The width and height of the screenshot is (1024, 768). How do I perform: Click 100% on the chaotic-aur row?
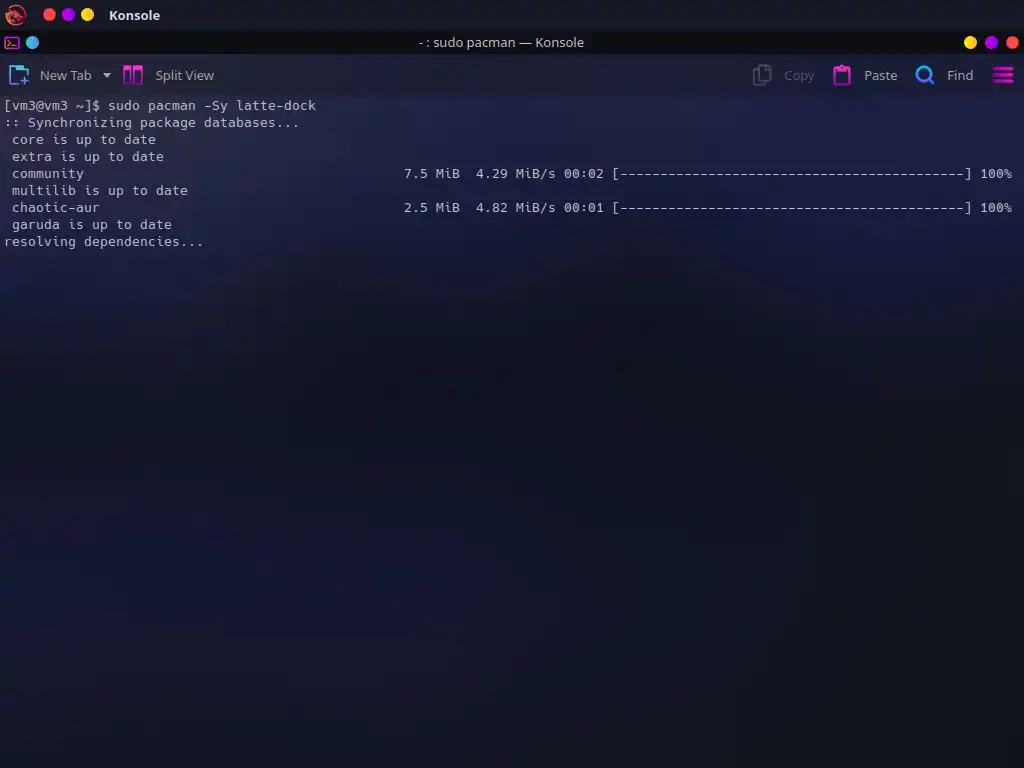[996, 208]
